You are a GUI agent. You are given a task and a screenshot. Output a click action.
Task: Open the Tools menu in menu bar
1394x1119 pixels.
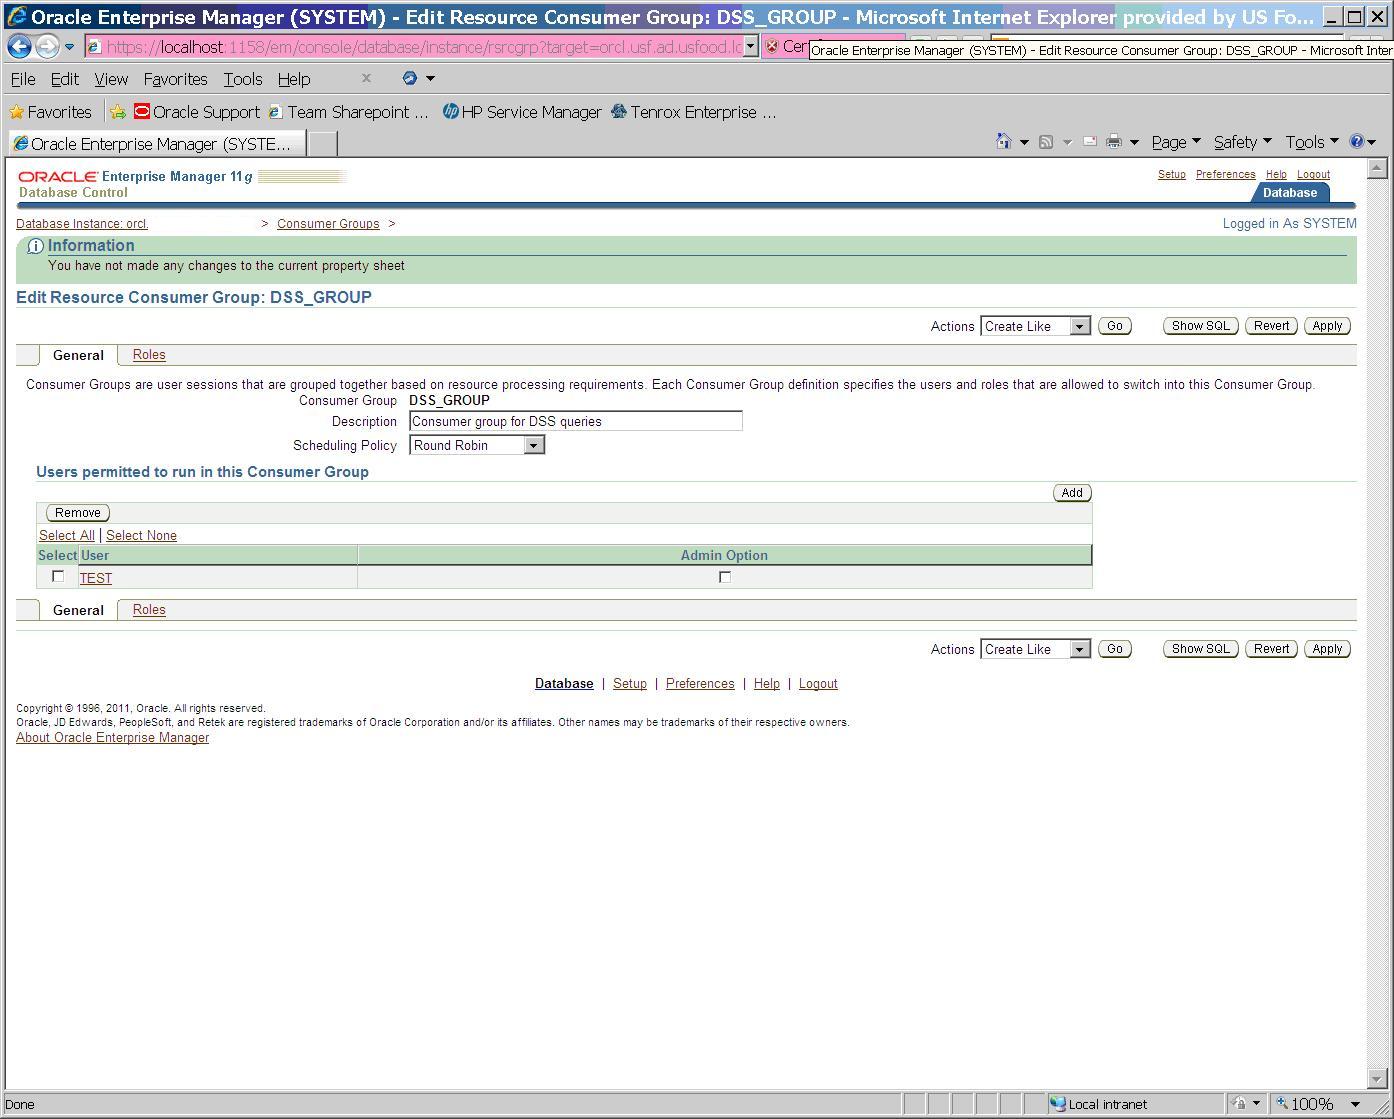[243, 79]
